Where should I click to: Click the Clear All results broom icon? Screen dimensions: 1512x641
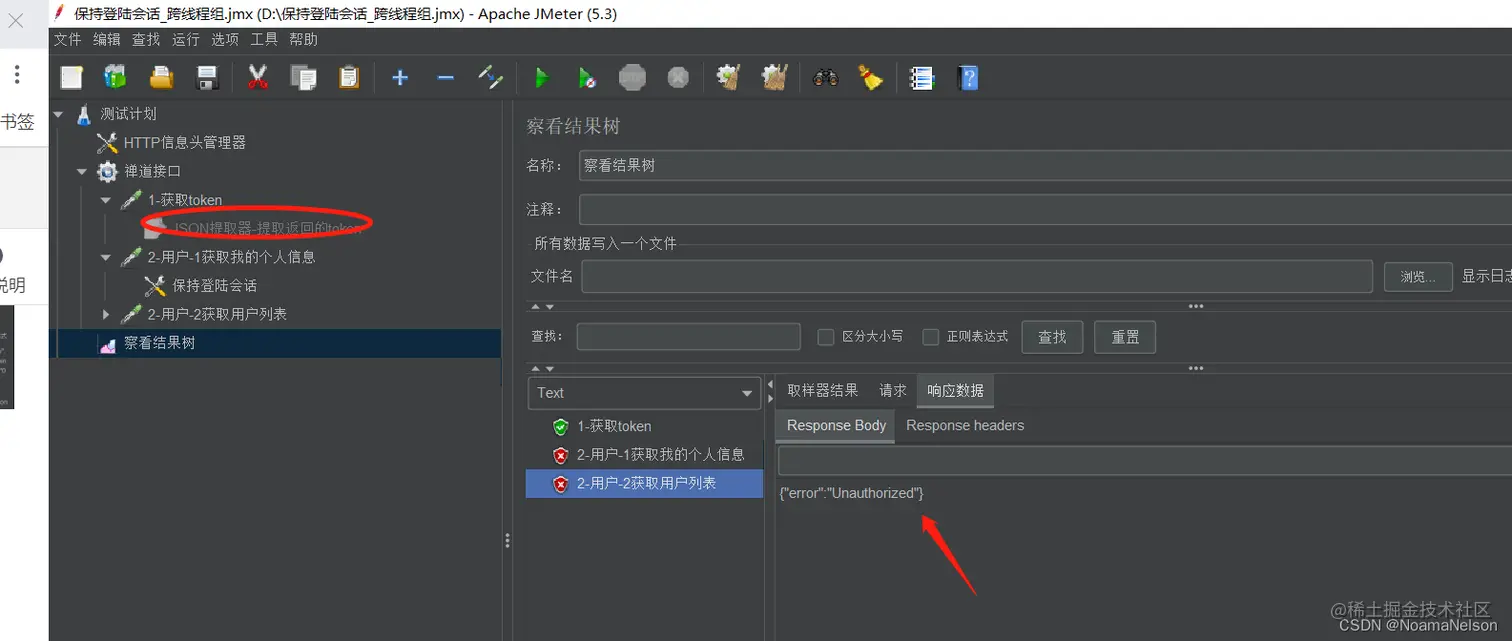point(775,77)
